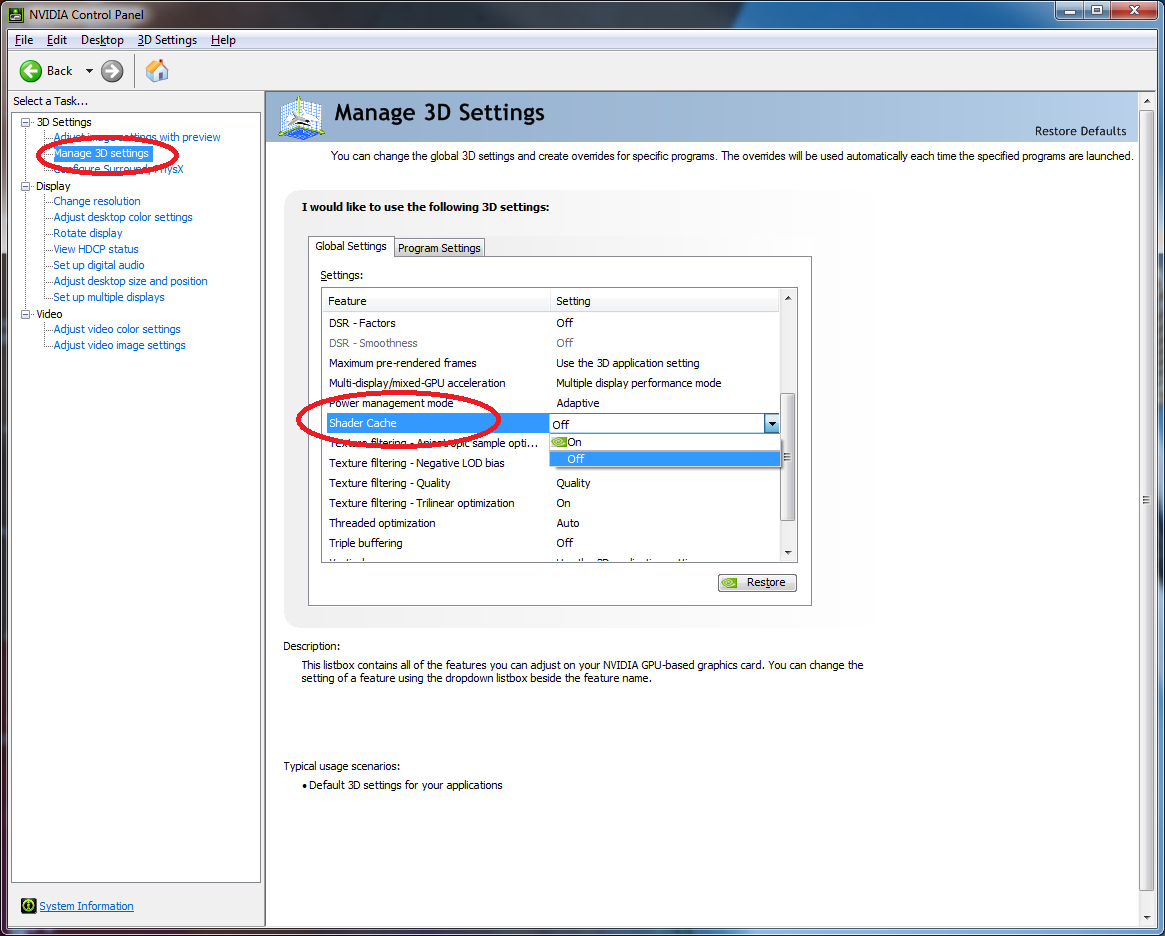1165x936 pixels.
Task: Click the Restore Defaults link
Action: (x=1080, y=131)
